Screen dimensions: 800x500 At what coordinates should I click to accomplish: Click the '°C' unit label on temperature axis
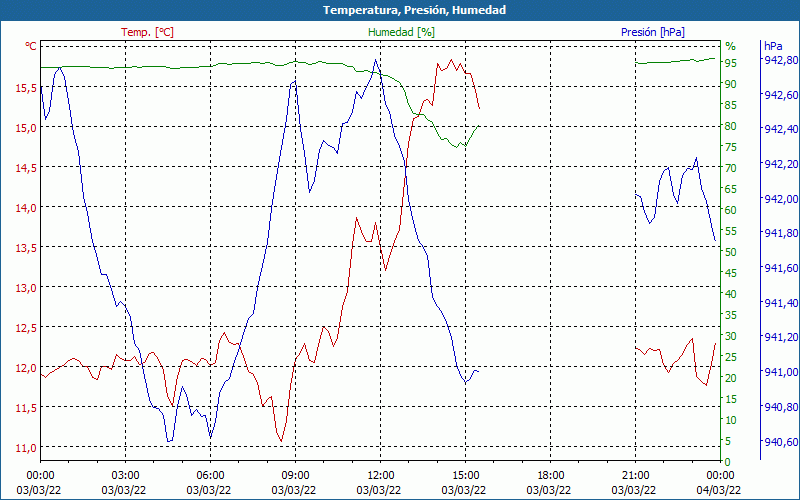pyautogui.click(x=31, y=46)
